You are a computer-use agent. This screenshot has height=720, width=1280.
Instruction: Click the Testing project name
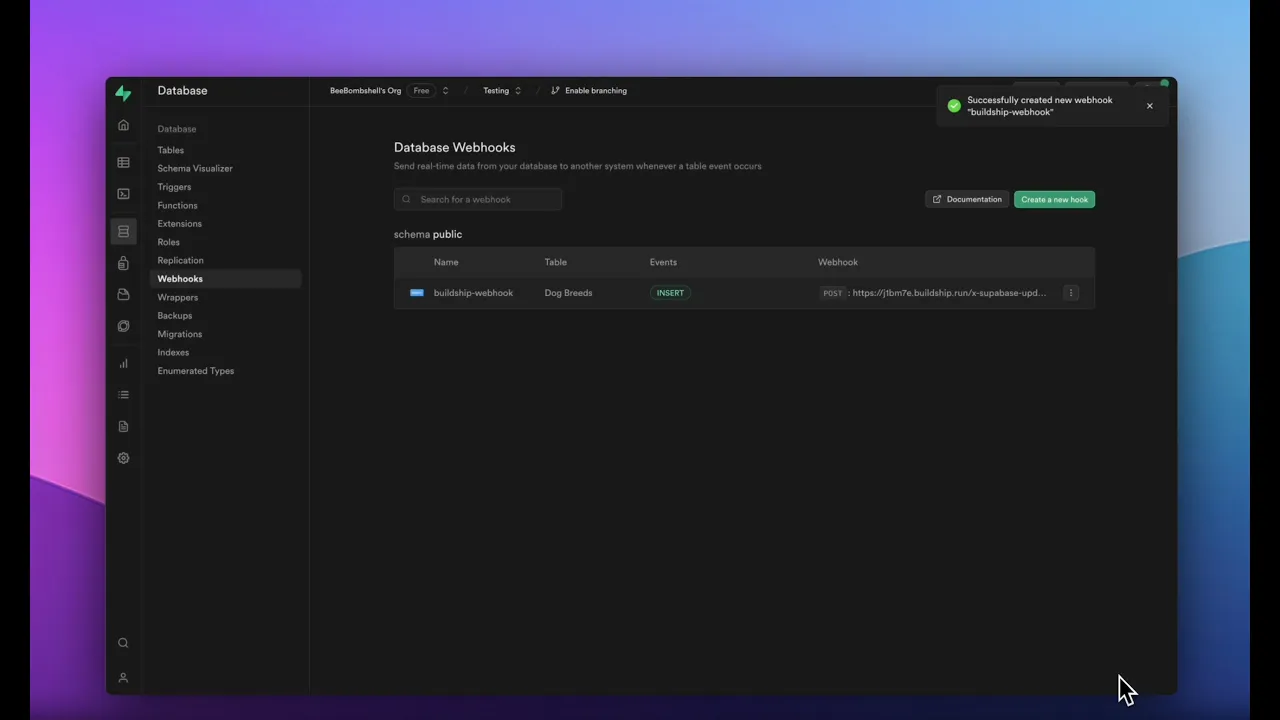(496, 91)
